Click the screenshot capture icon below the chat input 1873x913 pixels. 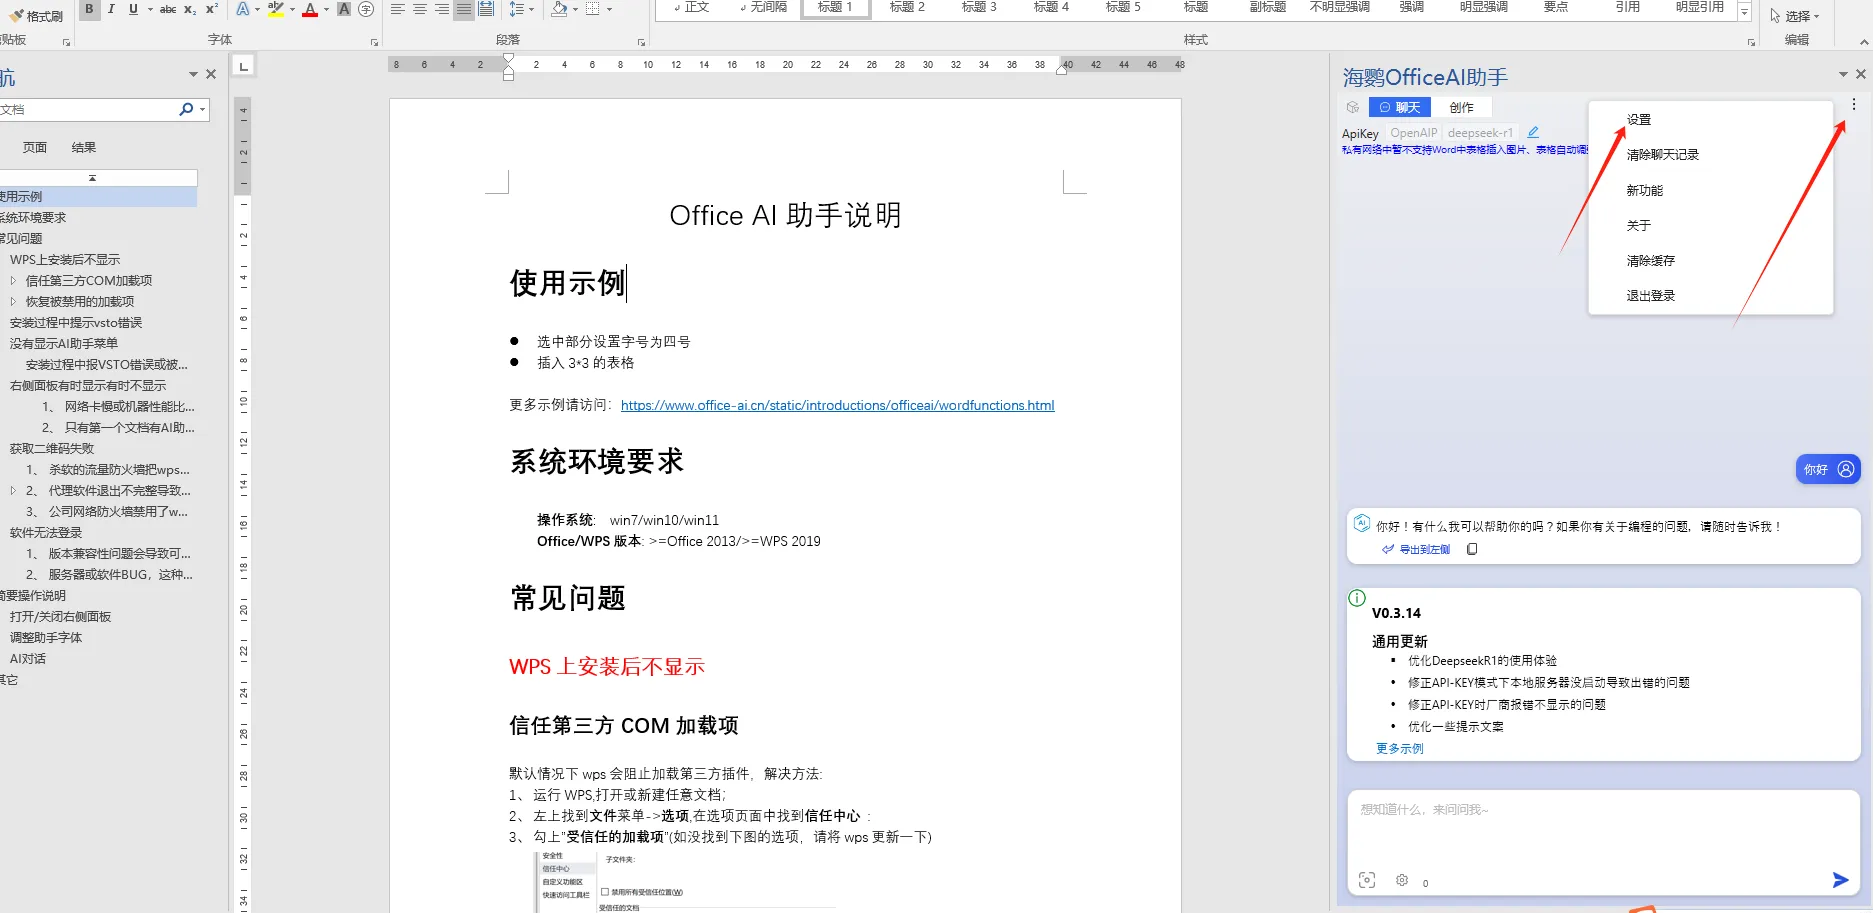[1367, 880]
